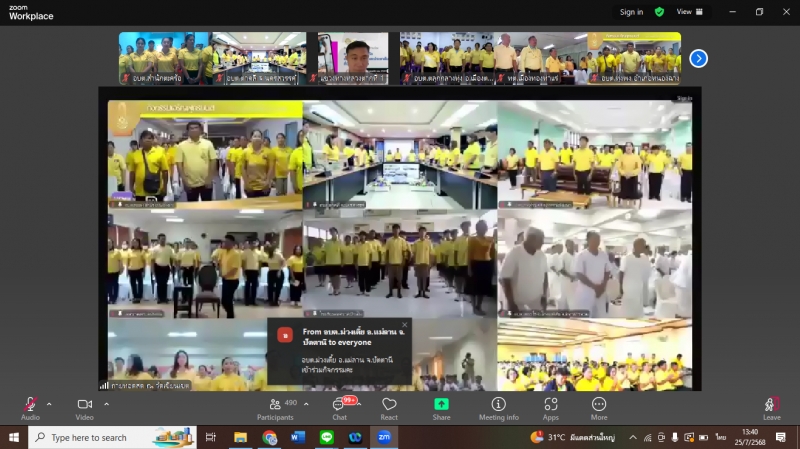Viewport: 800px width, 449px height.
Task: Close the chat notification popup
Action: 405,325
